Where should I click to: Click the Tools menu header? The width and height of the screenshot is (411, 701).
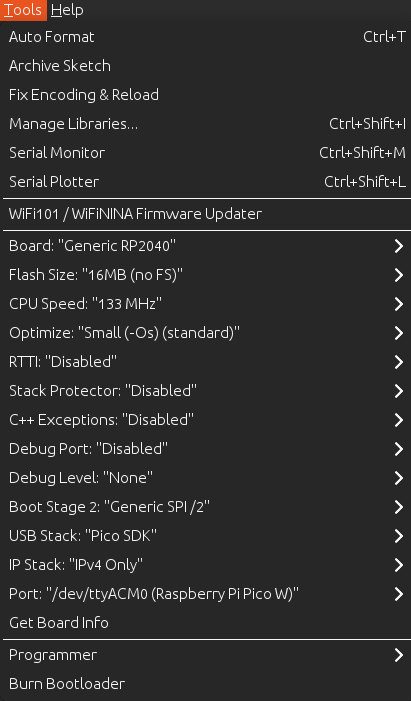pos(23,10)
